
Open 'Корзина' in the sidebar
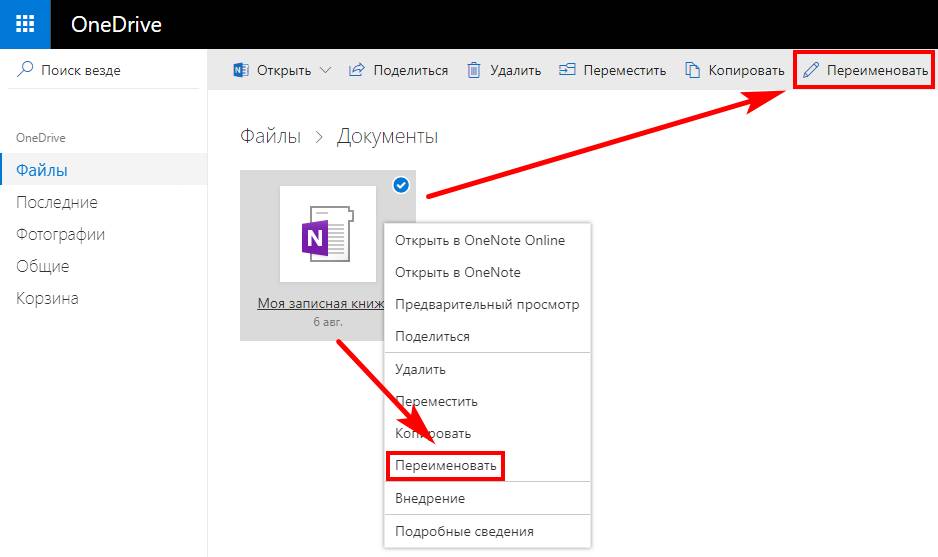[47, 298]
